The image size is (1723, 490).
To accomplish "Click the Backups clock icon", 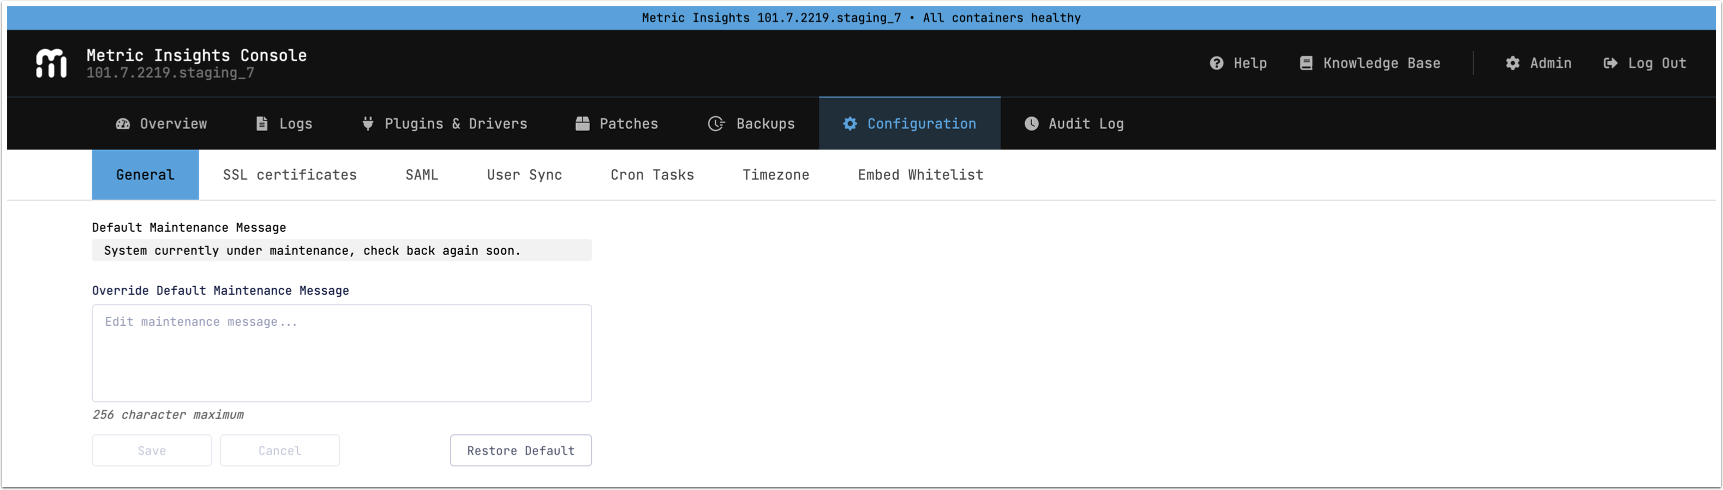I will tap(716, 124).
